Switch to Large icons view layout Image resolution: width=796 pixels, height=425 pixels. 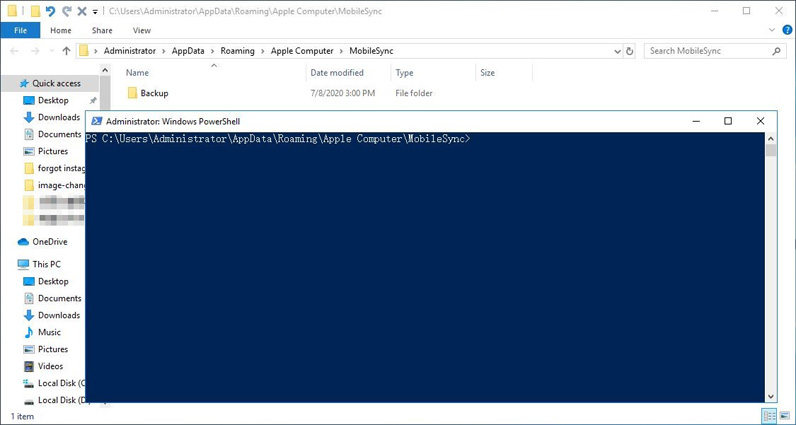point(784,416)
